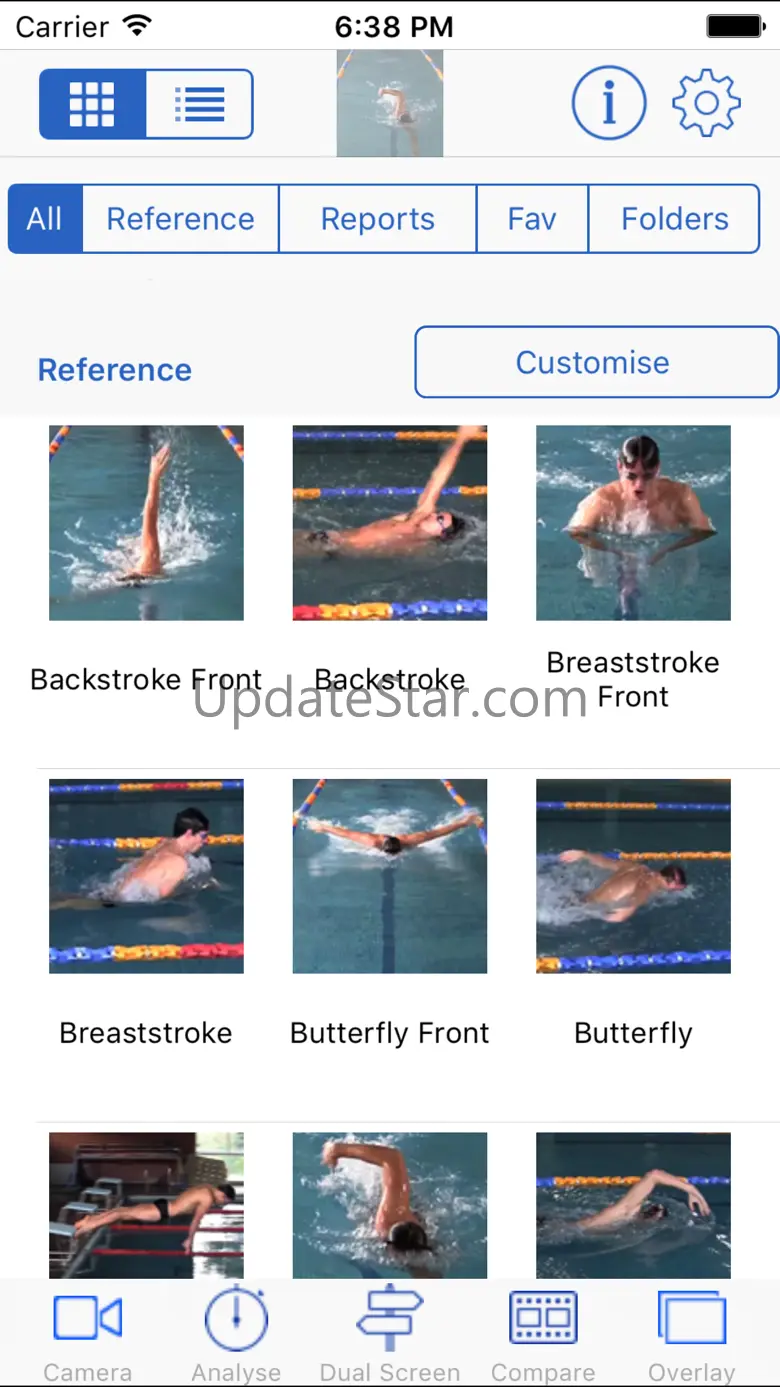Open the Reports tab
The height and width of the screenshot is (1387, 780).
pos(378,219)
